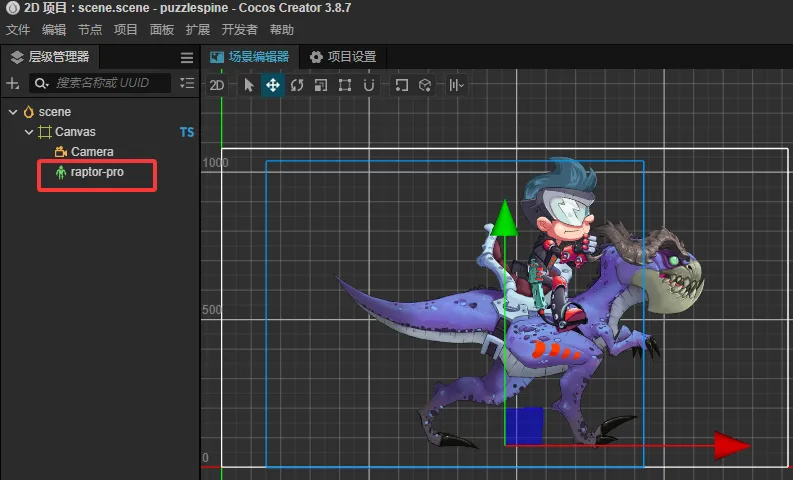Toggle 2D view mode button
The image size is (793, 480).
(x=217, y=86)
